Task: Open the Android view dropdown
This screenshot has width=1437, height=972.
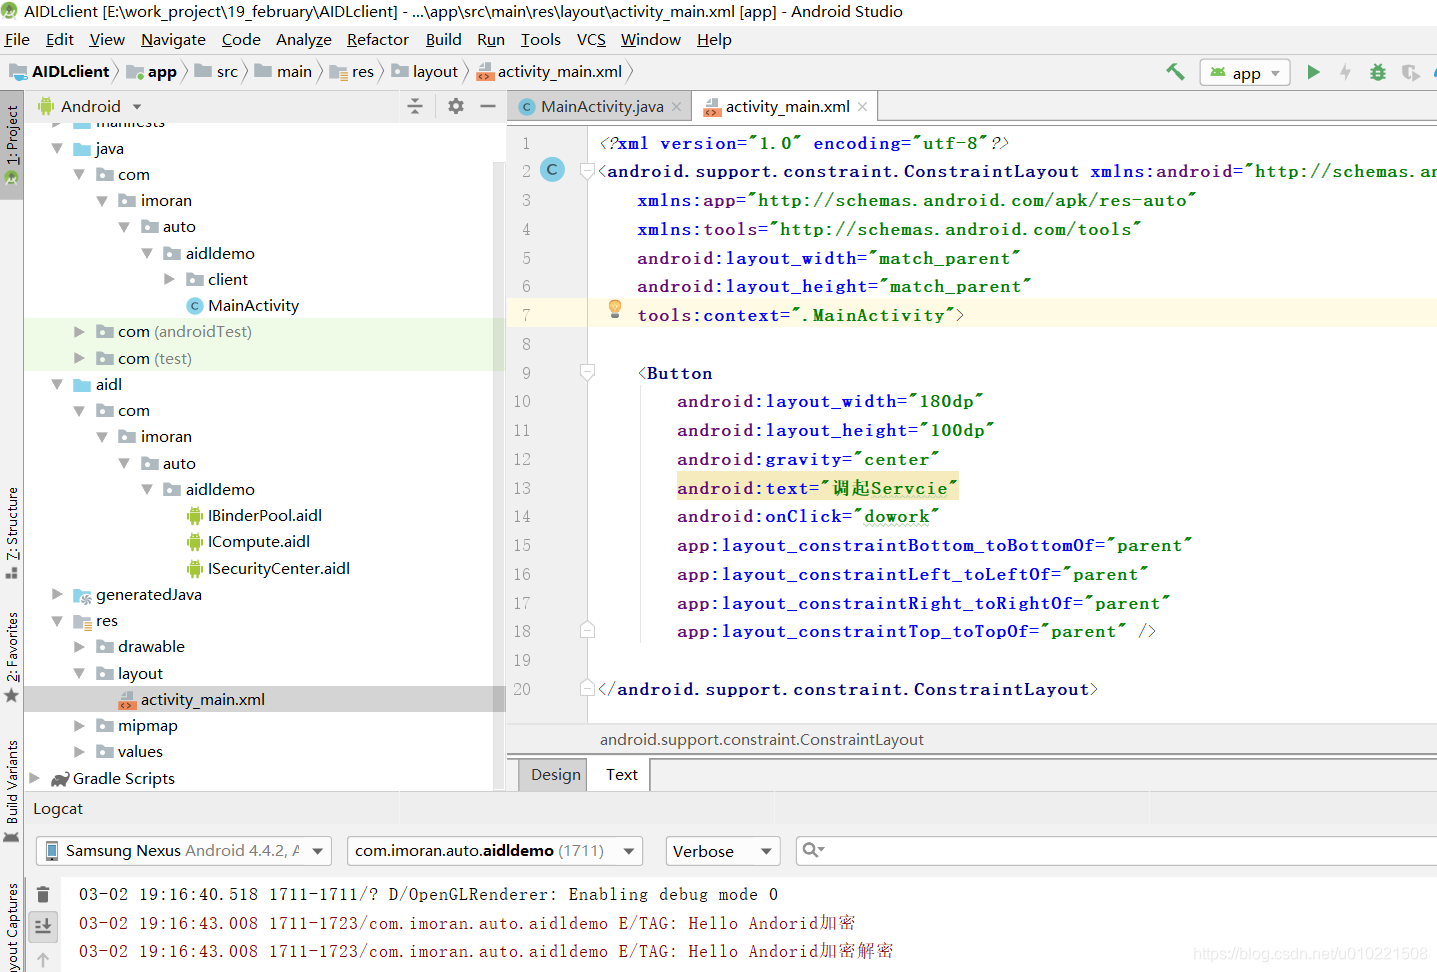Action: click(x=90, y=106)
